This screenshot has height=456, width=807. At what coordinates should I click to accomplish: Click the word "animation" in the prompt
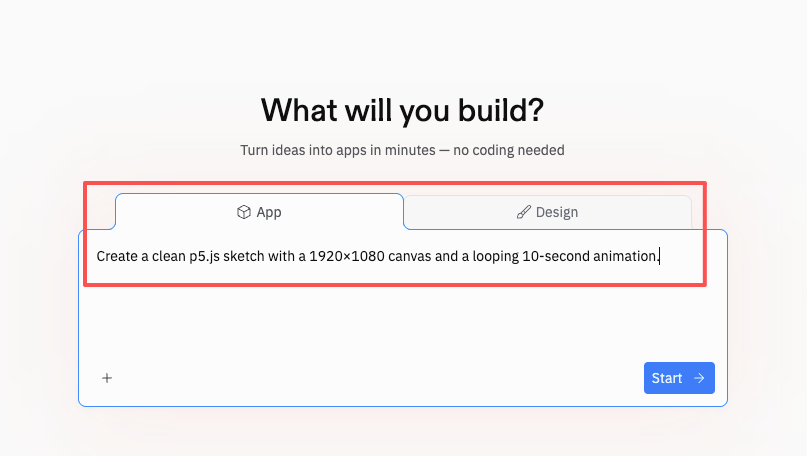pos(624,256)
